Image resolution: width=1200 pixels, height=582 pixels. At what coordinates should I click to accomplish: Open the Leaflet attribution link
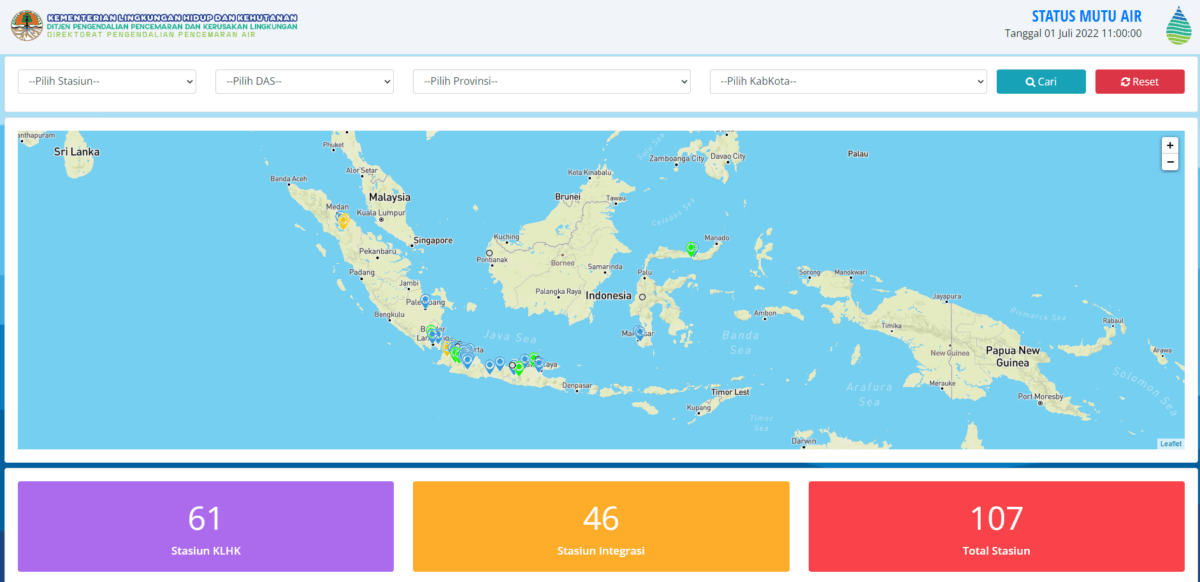[1170, 443]
